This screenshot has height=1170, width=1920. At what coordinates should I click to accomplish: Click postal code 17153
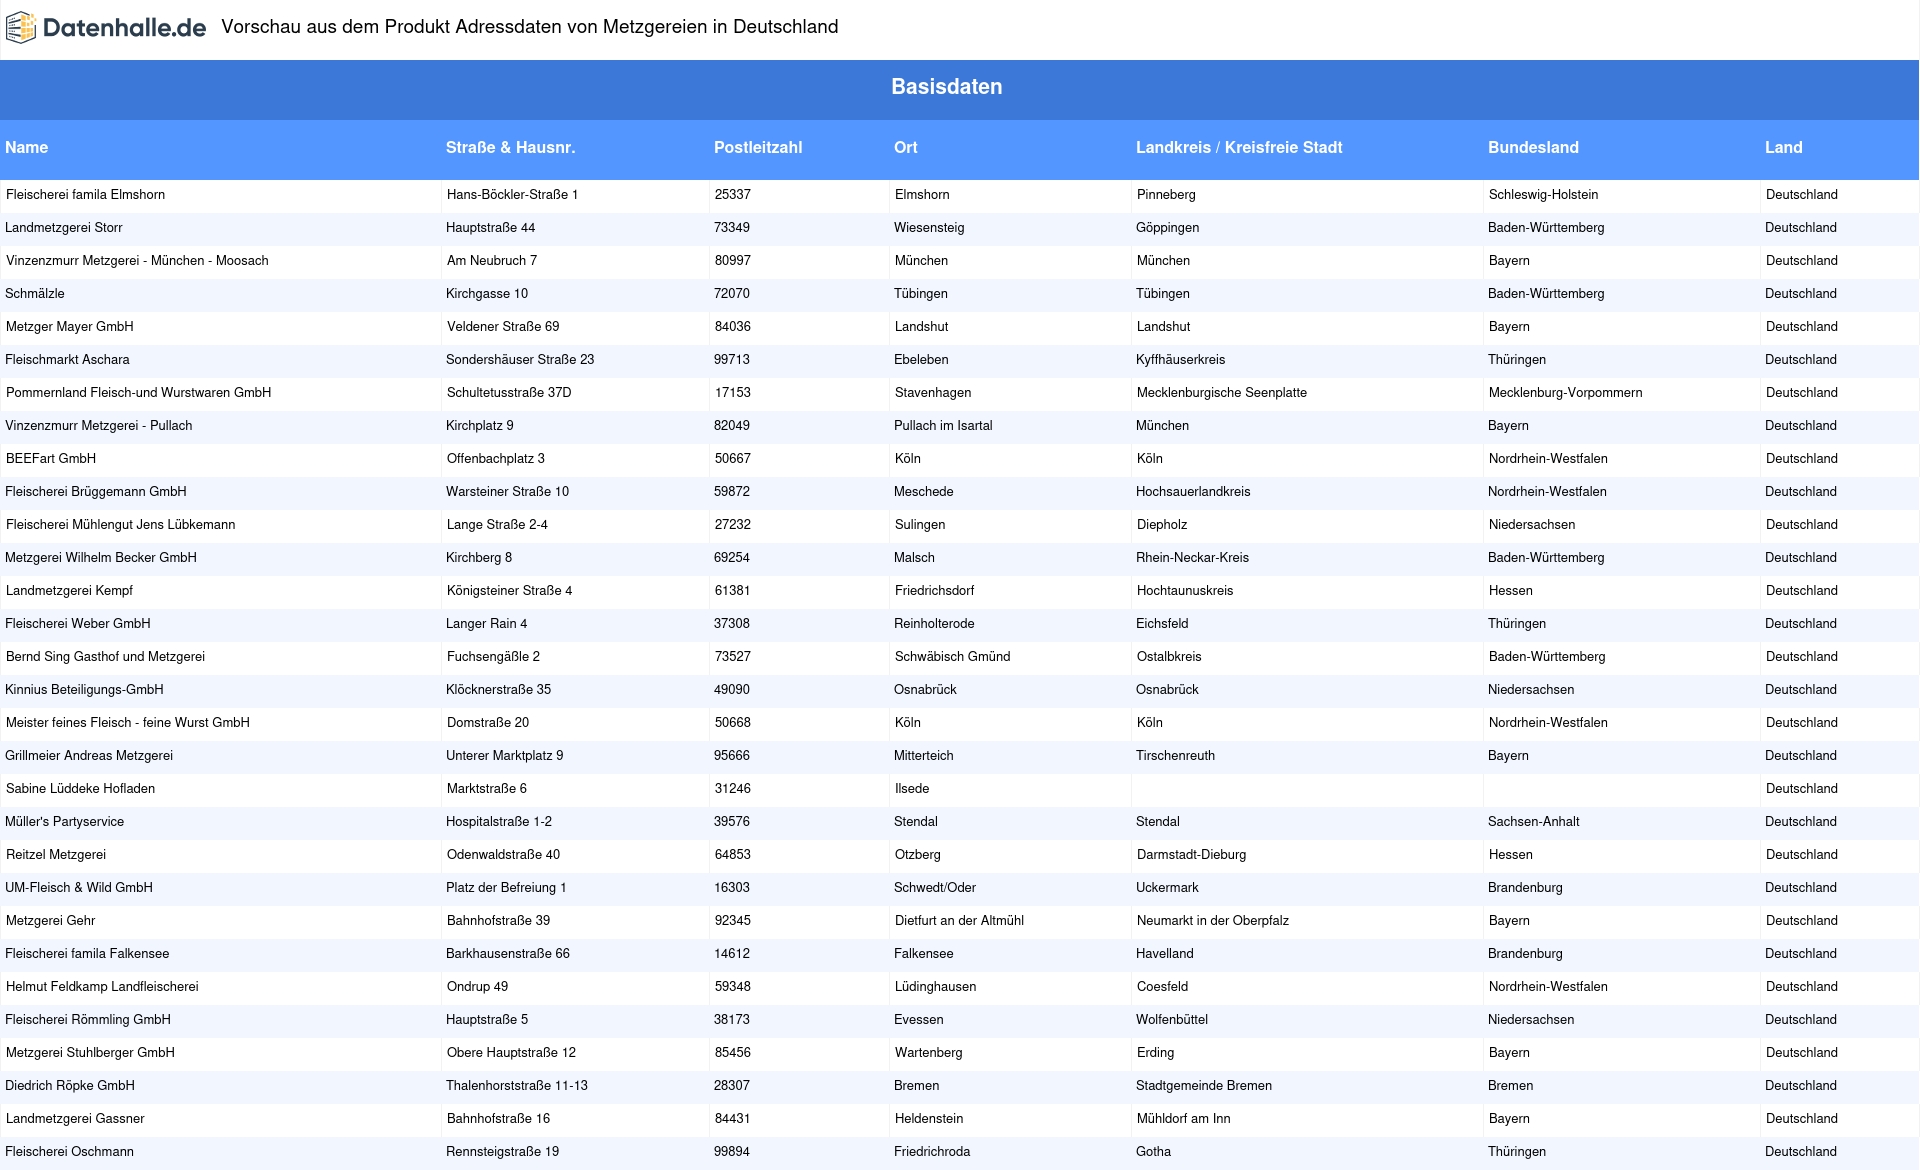tap(732, 393)
